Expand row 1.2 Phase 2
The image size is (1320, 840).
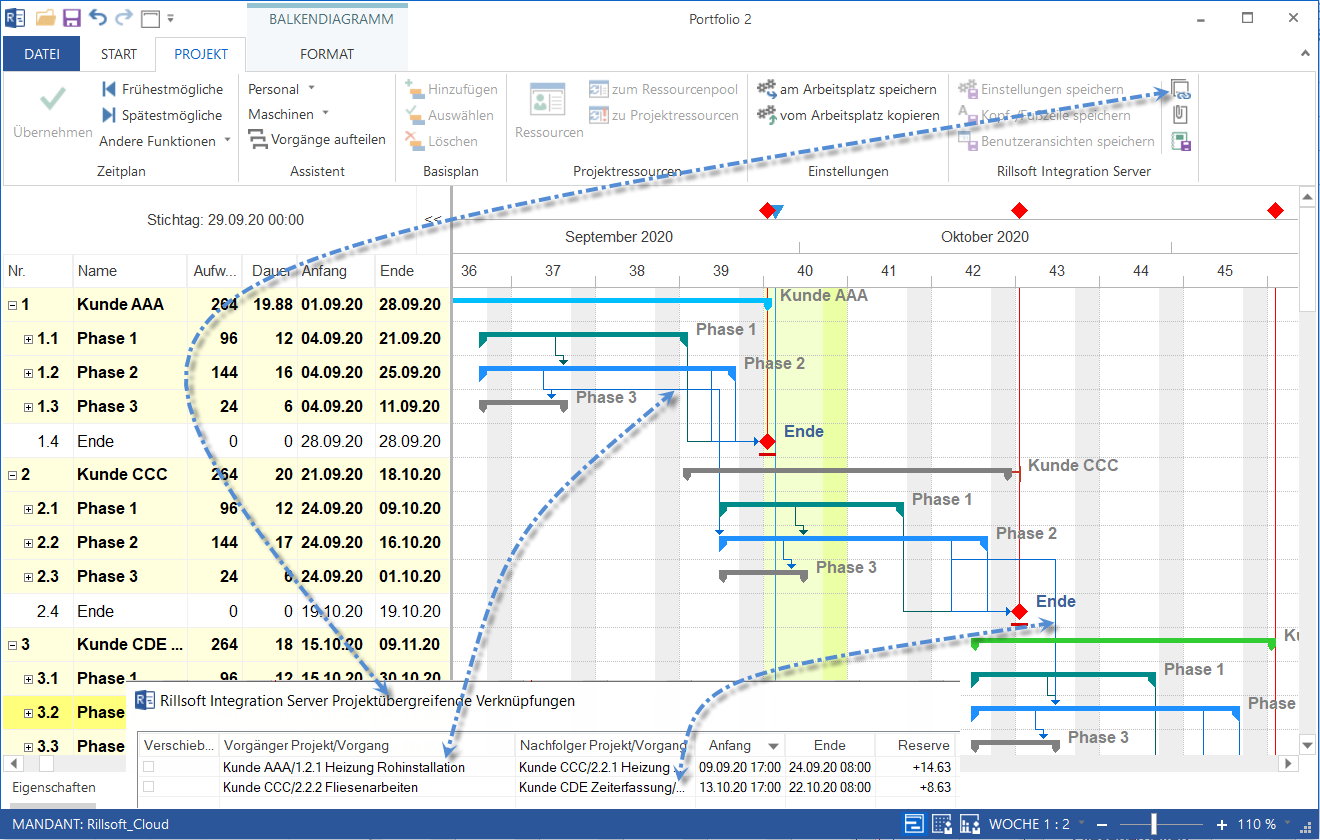pos(28,373)
